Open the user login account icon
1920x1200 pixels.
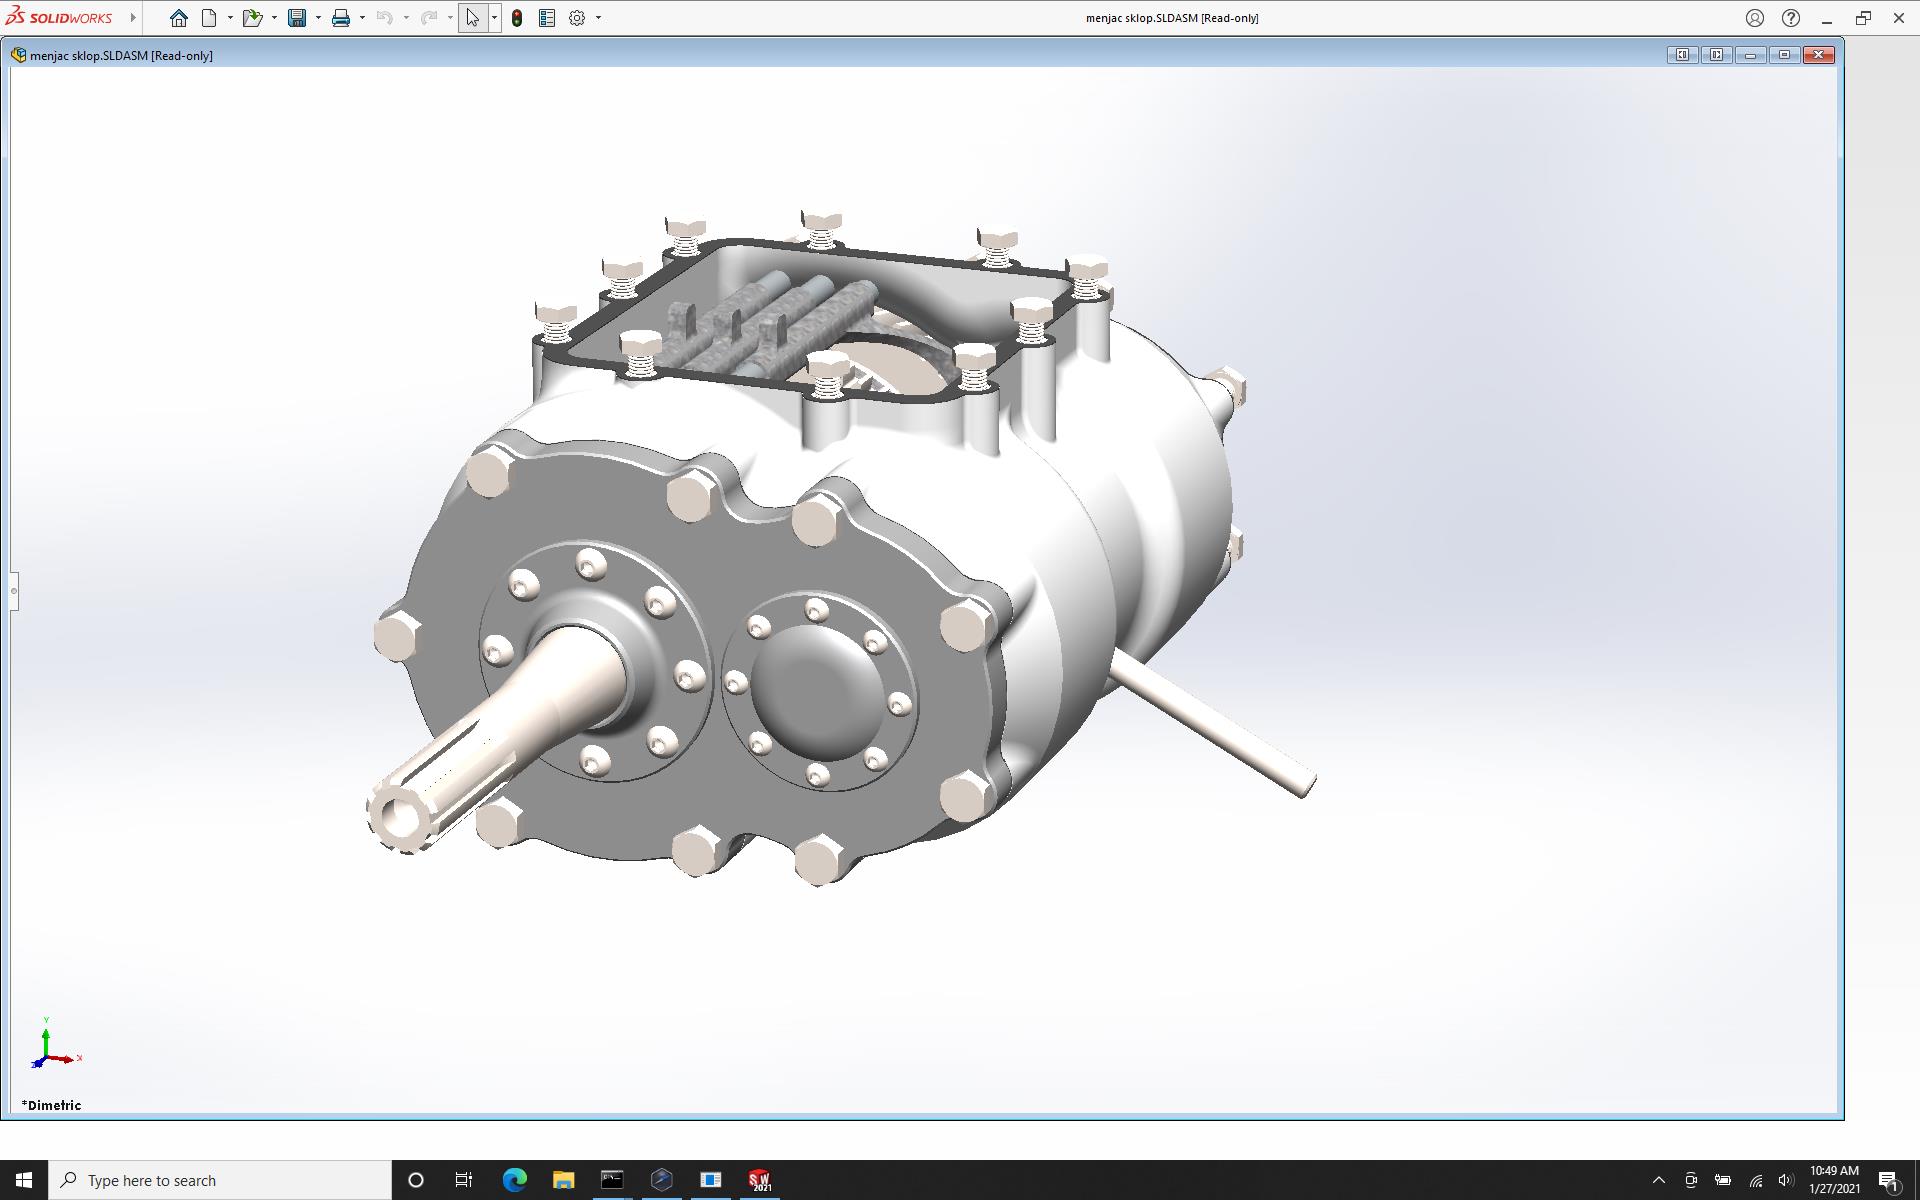[x=1755, y=18]
